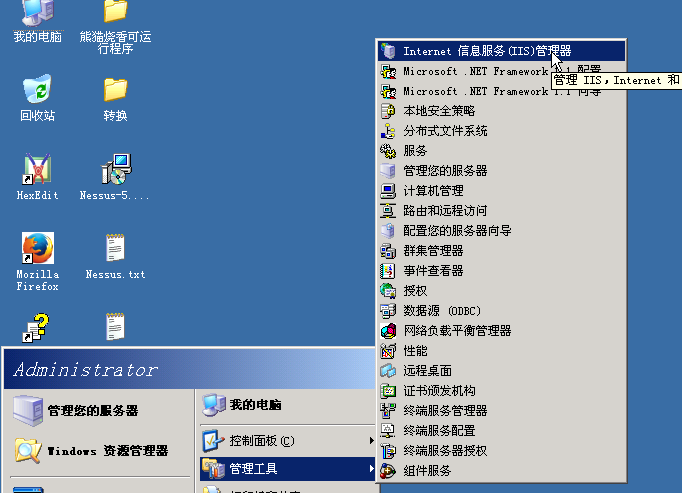Screen dimensions: 682x493
Task: Click the 组件服务 text entry
Action: [427, 471]
